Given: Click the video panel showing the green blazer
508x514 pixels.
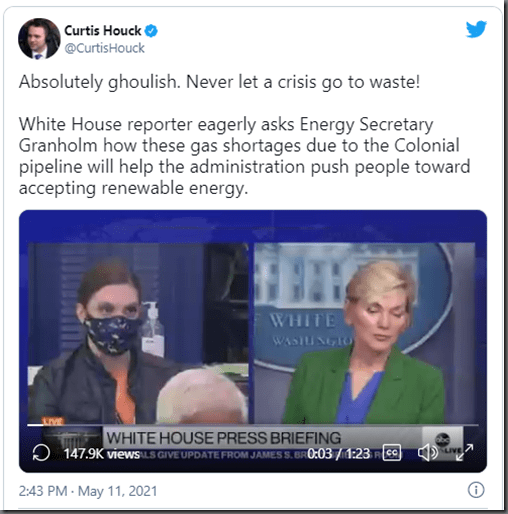Looking at the screenshot, I should pyautogui.click(x=364, y=333).
